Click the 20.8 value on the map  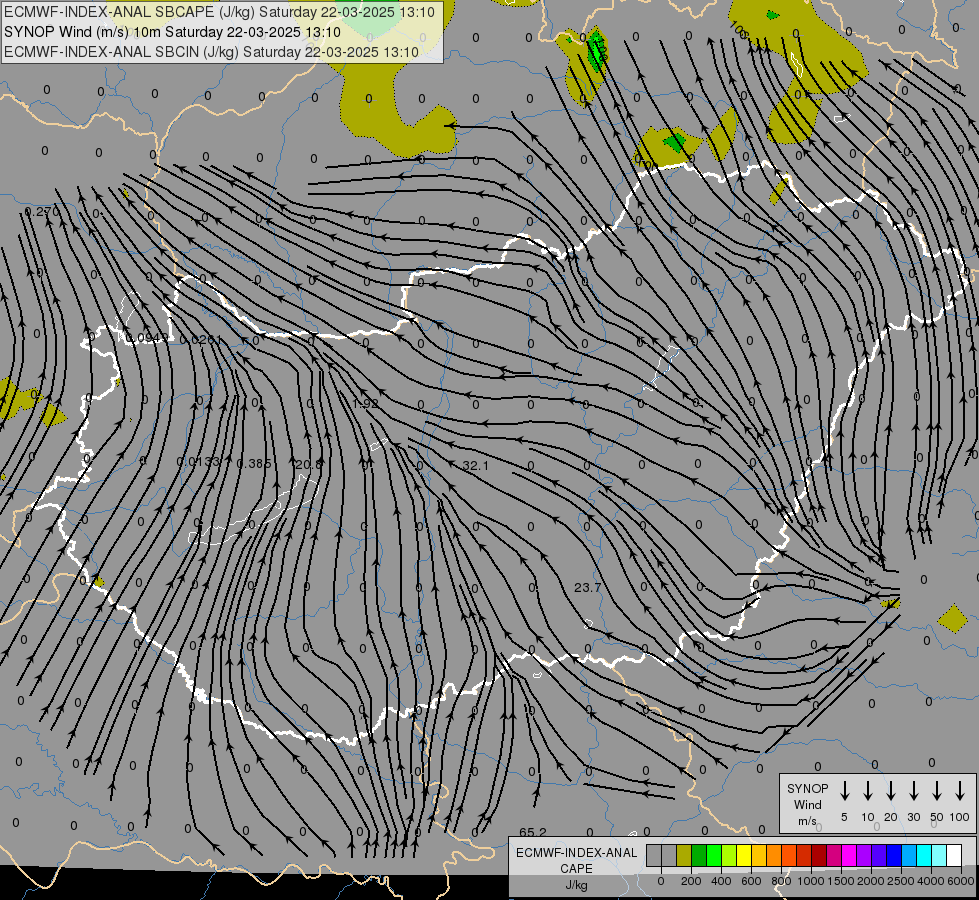click(309, 464)
